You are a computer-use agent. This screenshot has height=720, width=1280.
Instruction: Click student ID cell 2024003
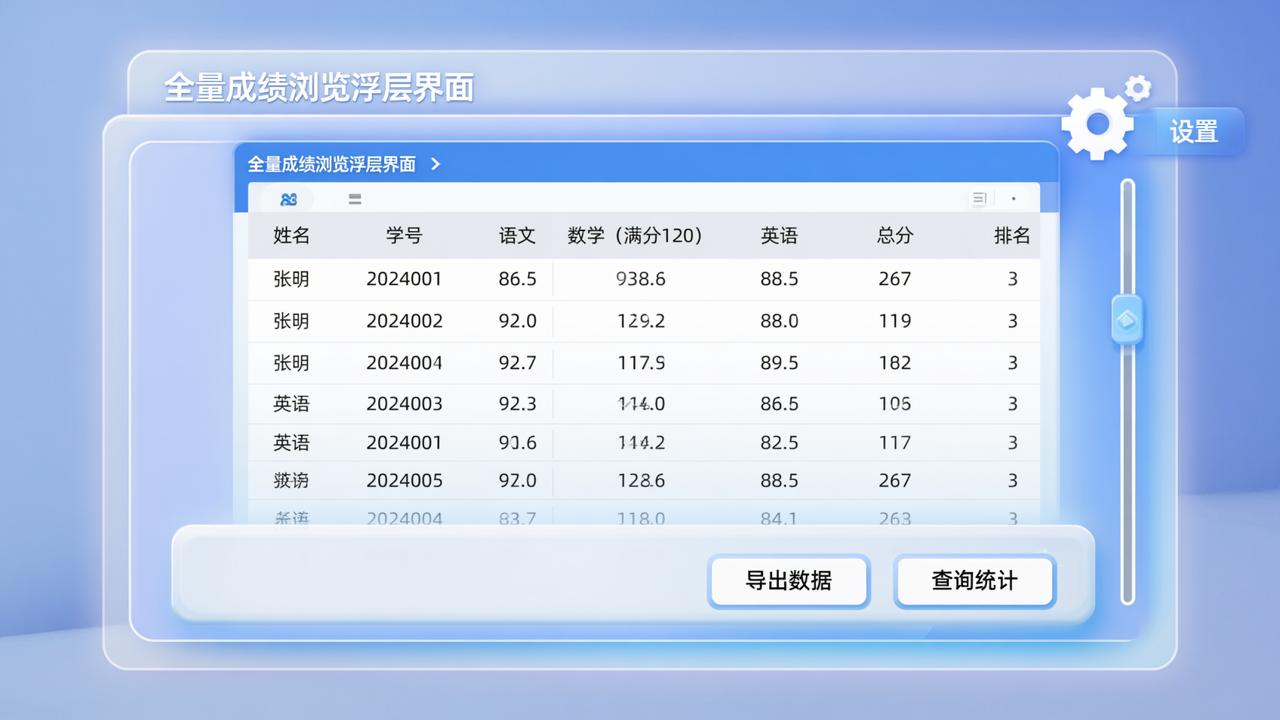coord(404,404)
